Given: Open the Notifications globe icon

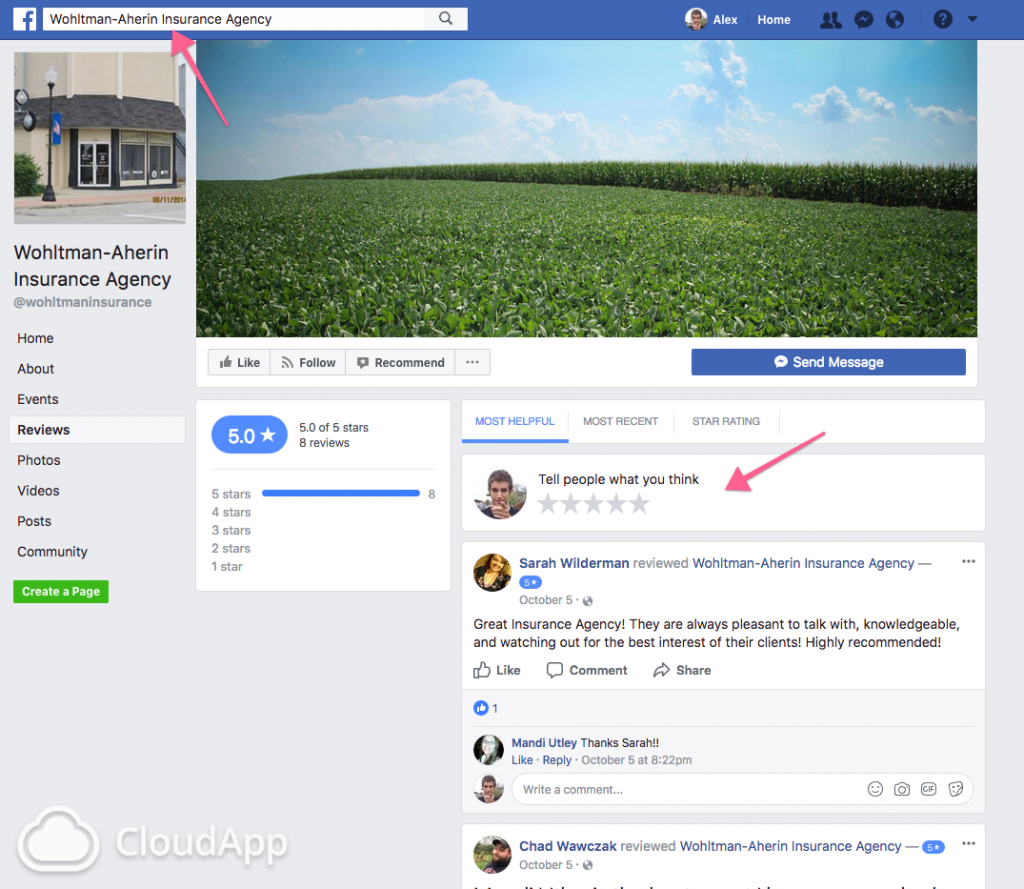Looking at the screenshot, I should coord(895,20).
